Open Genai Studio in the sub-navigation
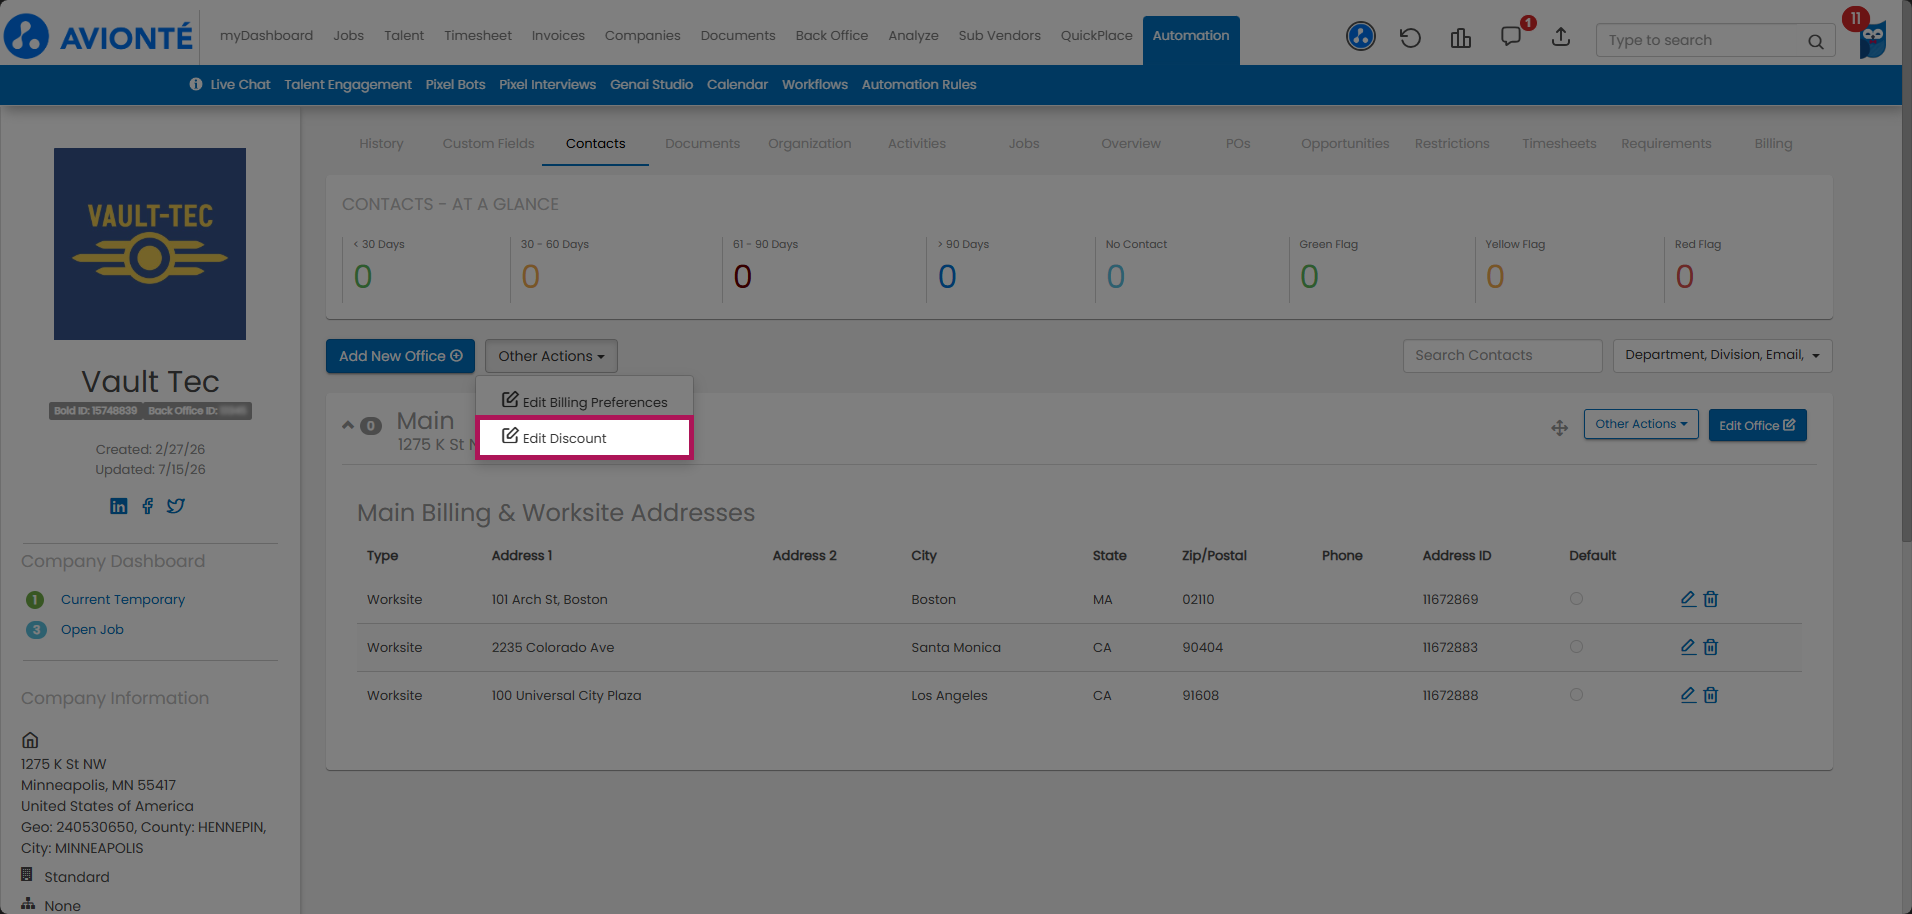The image size is (1912, 914). point(651,85)
